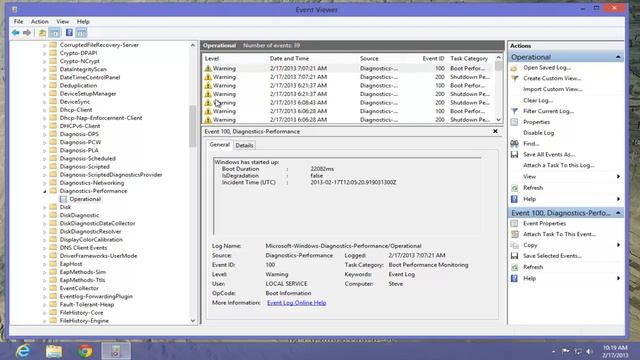This screenshot has height=360, width=640.
Task: Click the Back arrow toolbar icon
Action: click(16, 33)
